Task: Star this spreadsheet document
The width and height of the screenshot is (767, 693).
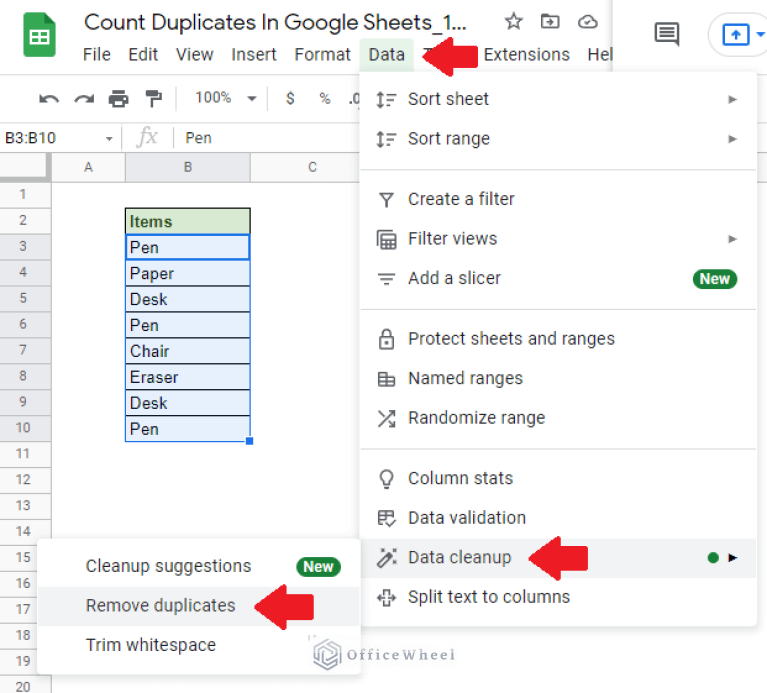Action: [x=513, y=21]
